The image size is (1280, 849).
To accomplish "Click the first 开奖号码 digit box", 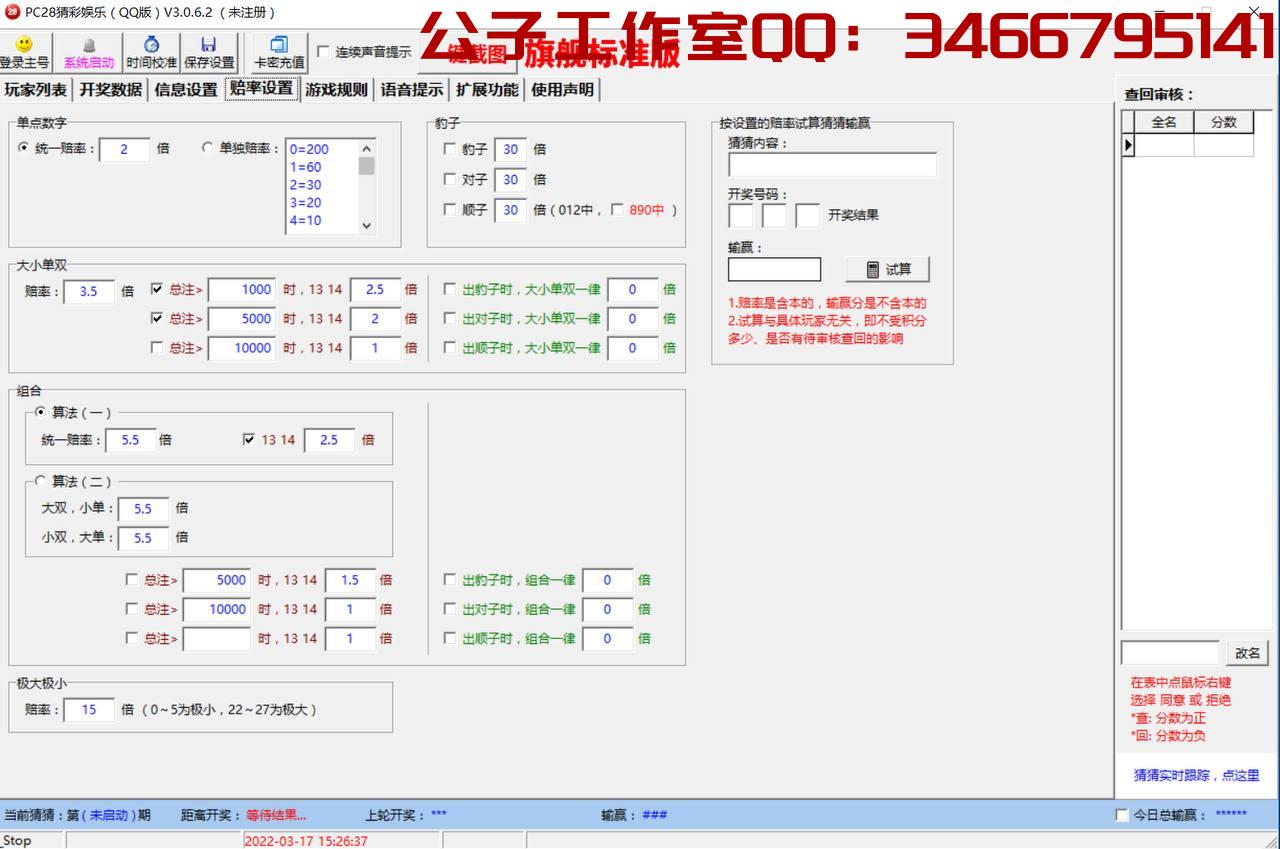I will tap(741, 215).
